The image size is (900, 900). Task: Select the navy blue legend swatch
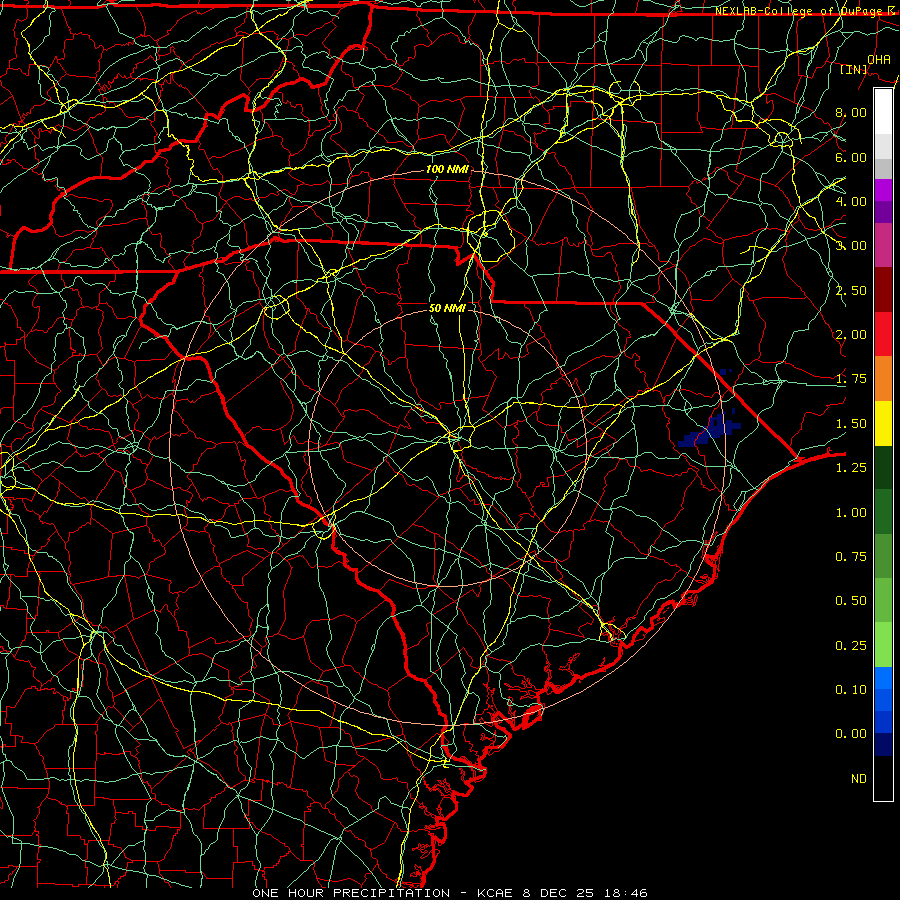[883, 745]
